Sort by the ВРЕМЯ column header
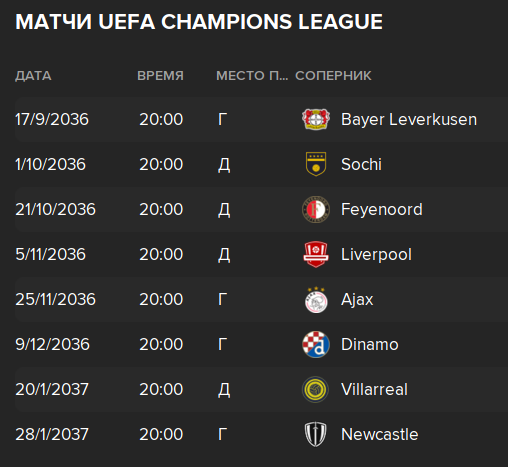The height and width of the screenshot is (467, 508). [160, 76]
